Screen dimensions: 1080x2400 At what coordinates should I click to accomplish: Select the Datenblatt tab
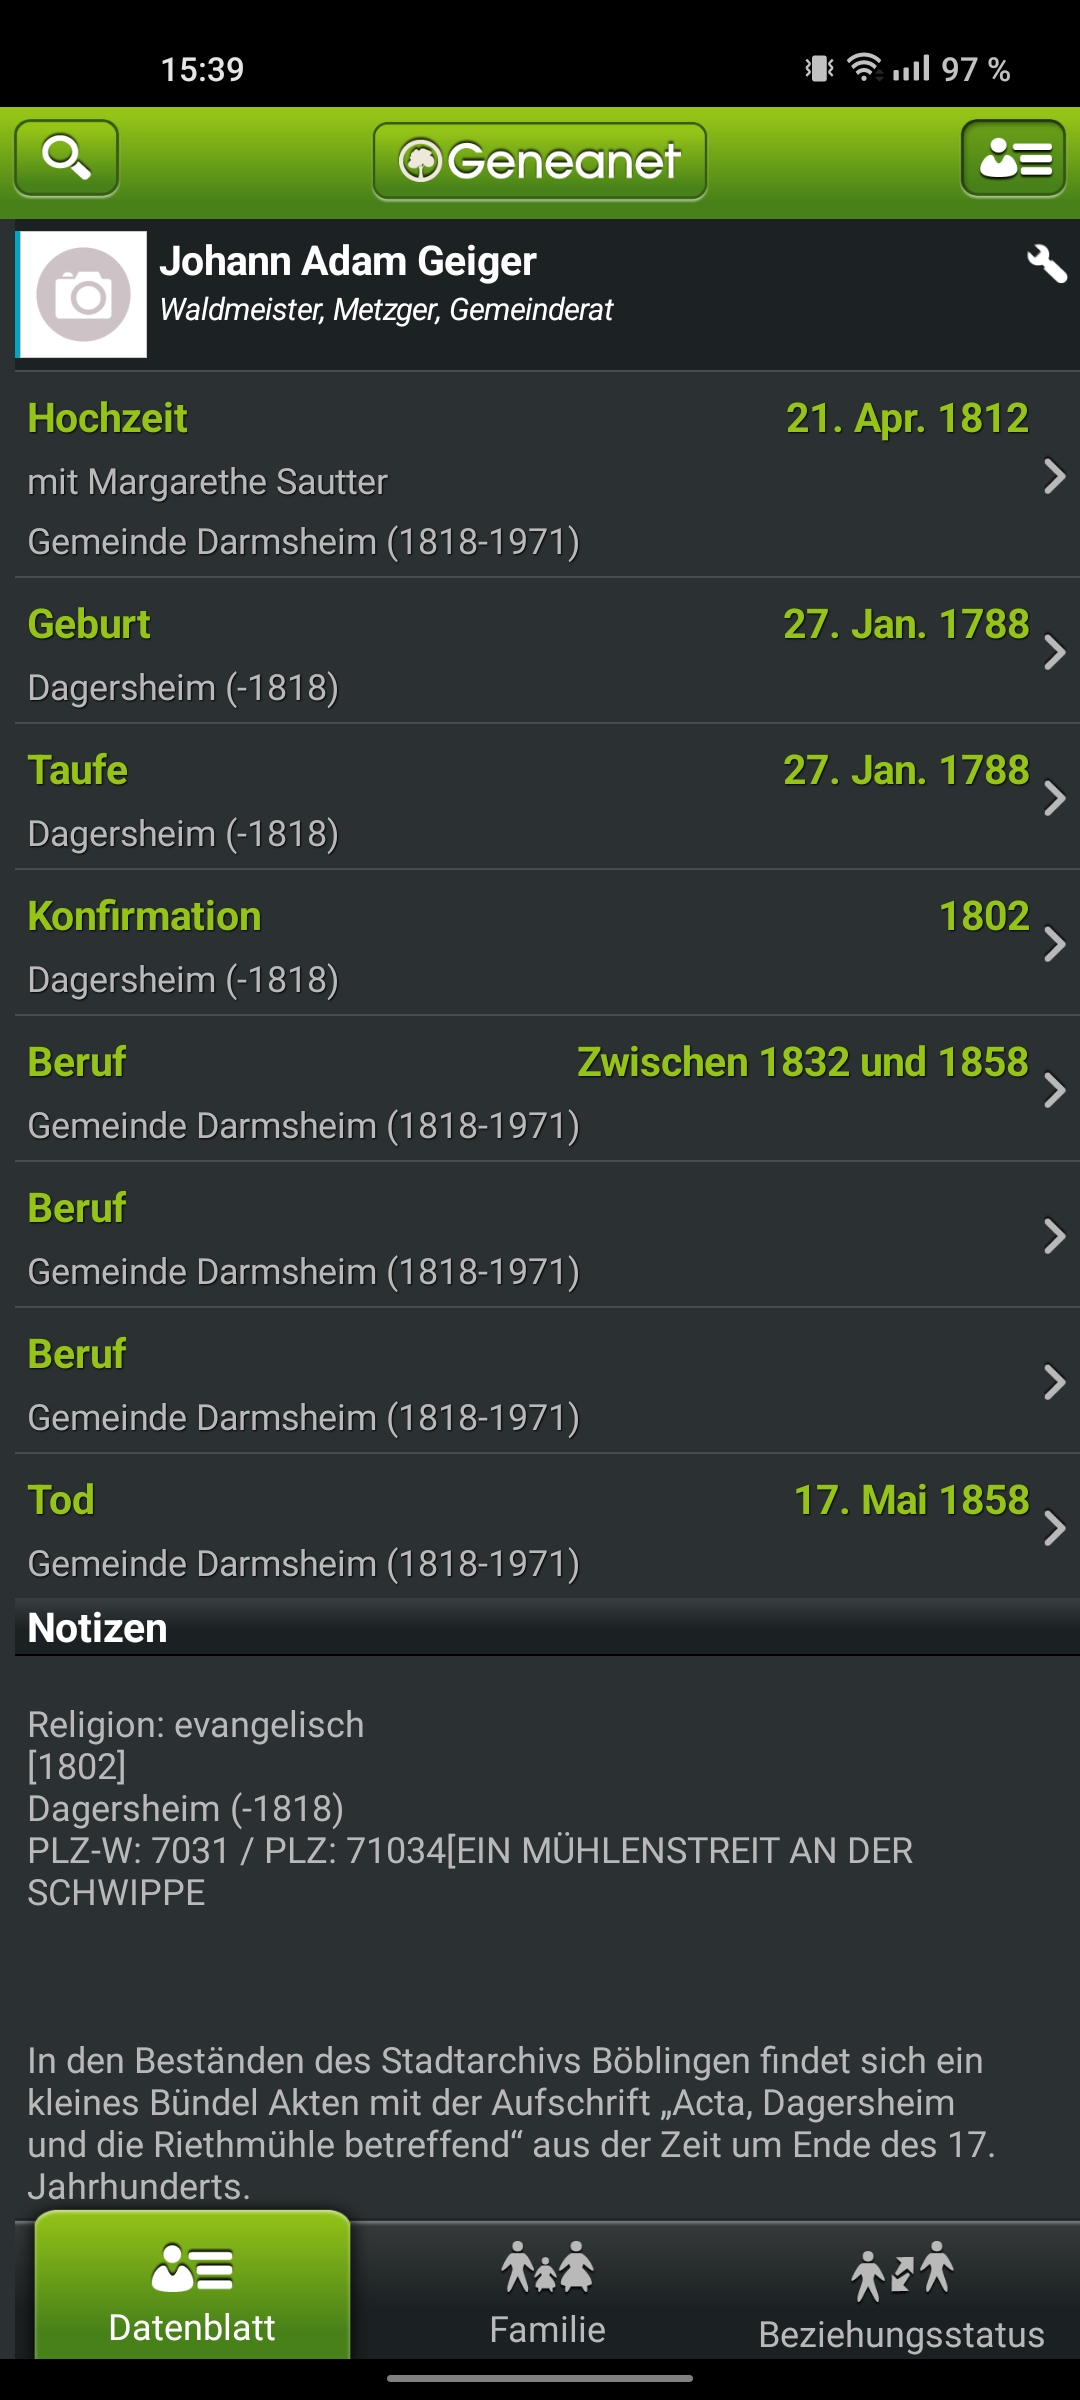pos(192,2290)
